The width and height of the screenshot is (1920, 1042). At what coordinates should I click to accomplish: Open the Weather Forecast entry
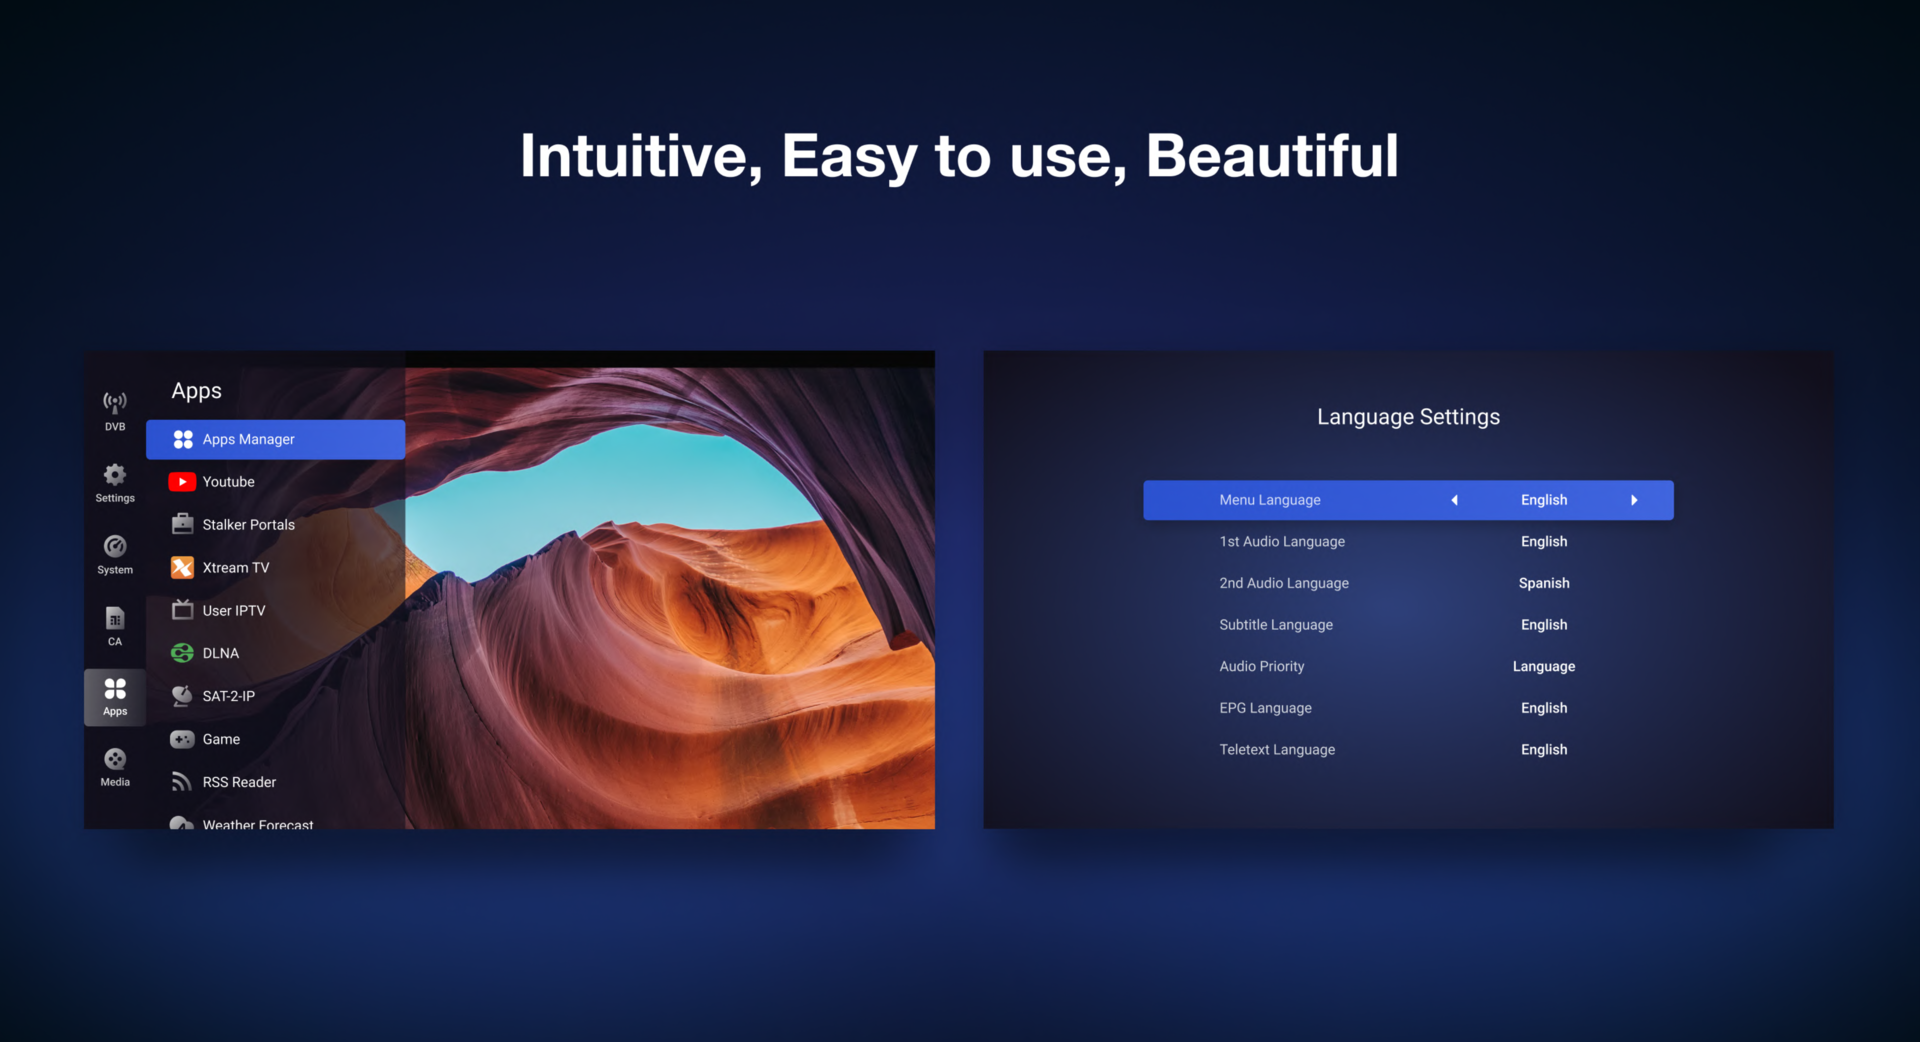pos(275,822)
